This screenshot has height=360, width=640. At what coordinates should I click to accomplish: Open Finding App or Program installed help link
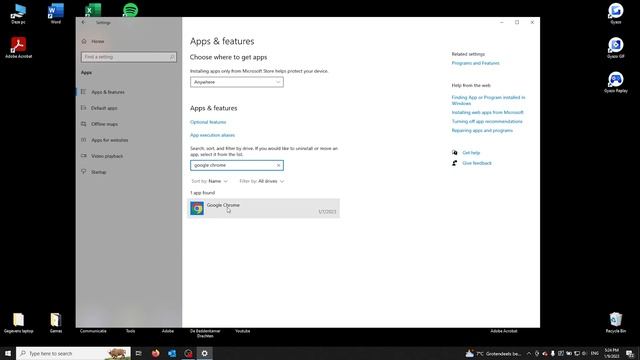pos(488,100)
